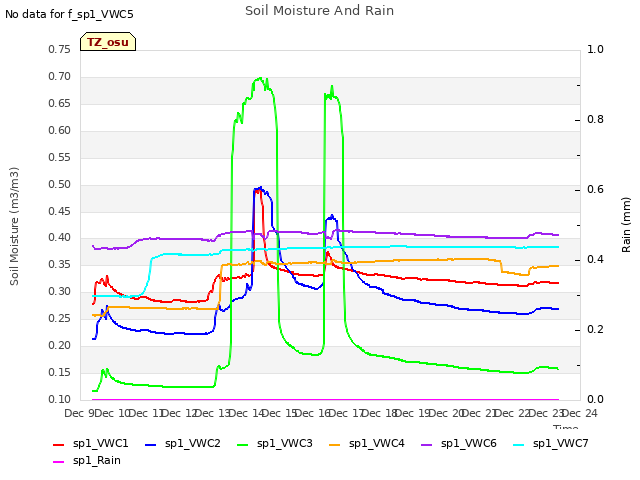Click red sp1_VWC1 legend color marker
The image size is (640, 480).
tap(59, 444)
